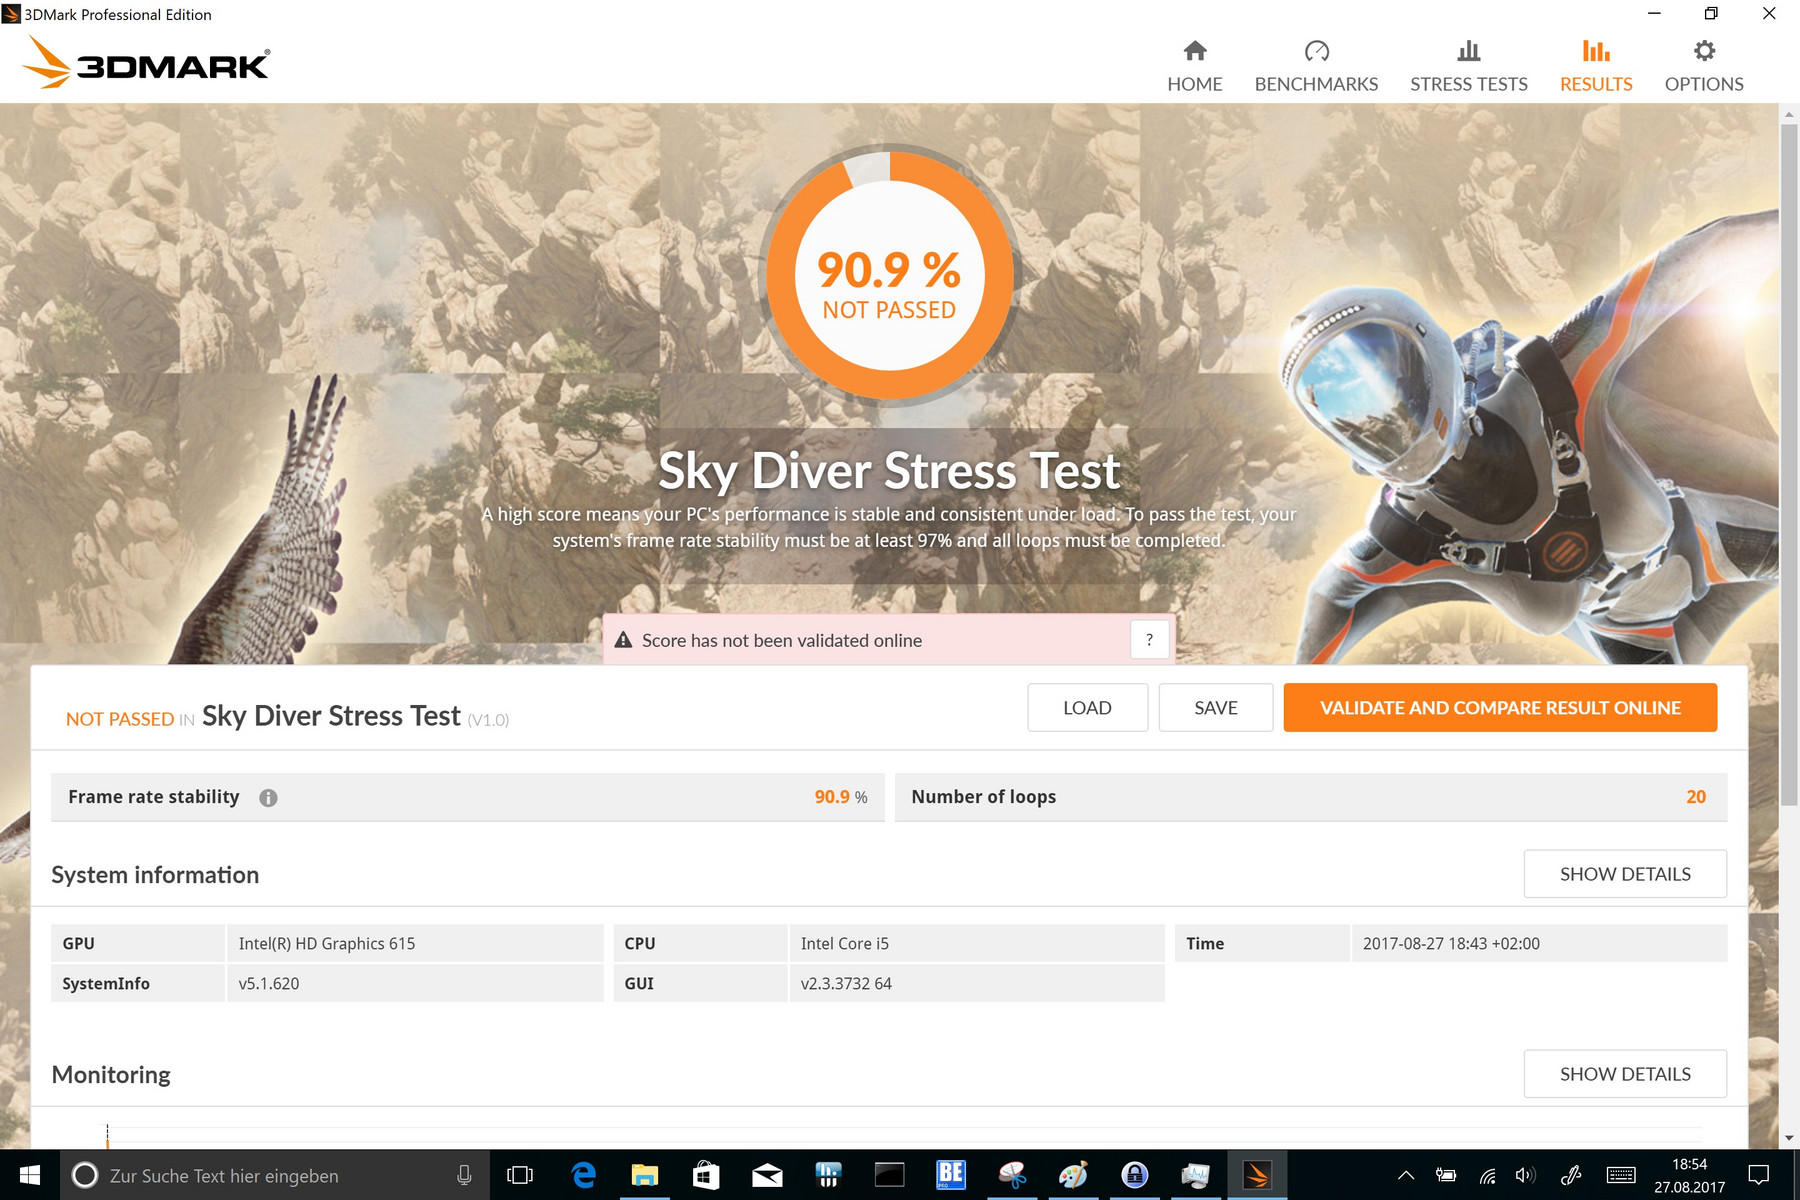Click the battery status tray icon
Viewport: 1800px width, 1200px height.
click(1446, 1175)
